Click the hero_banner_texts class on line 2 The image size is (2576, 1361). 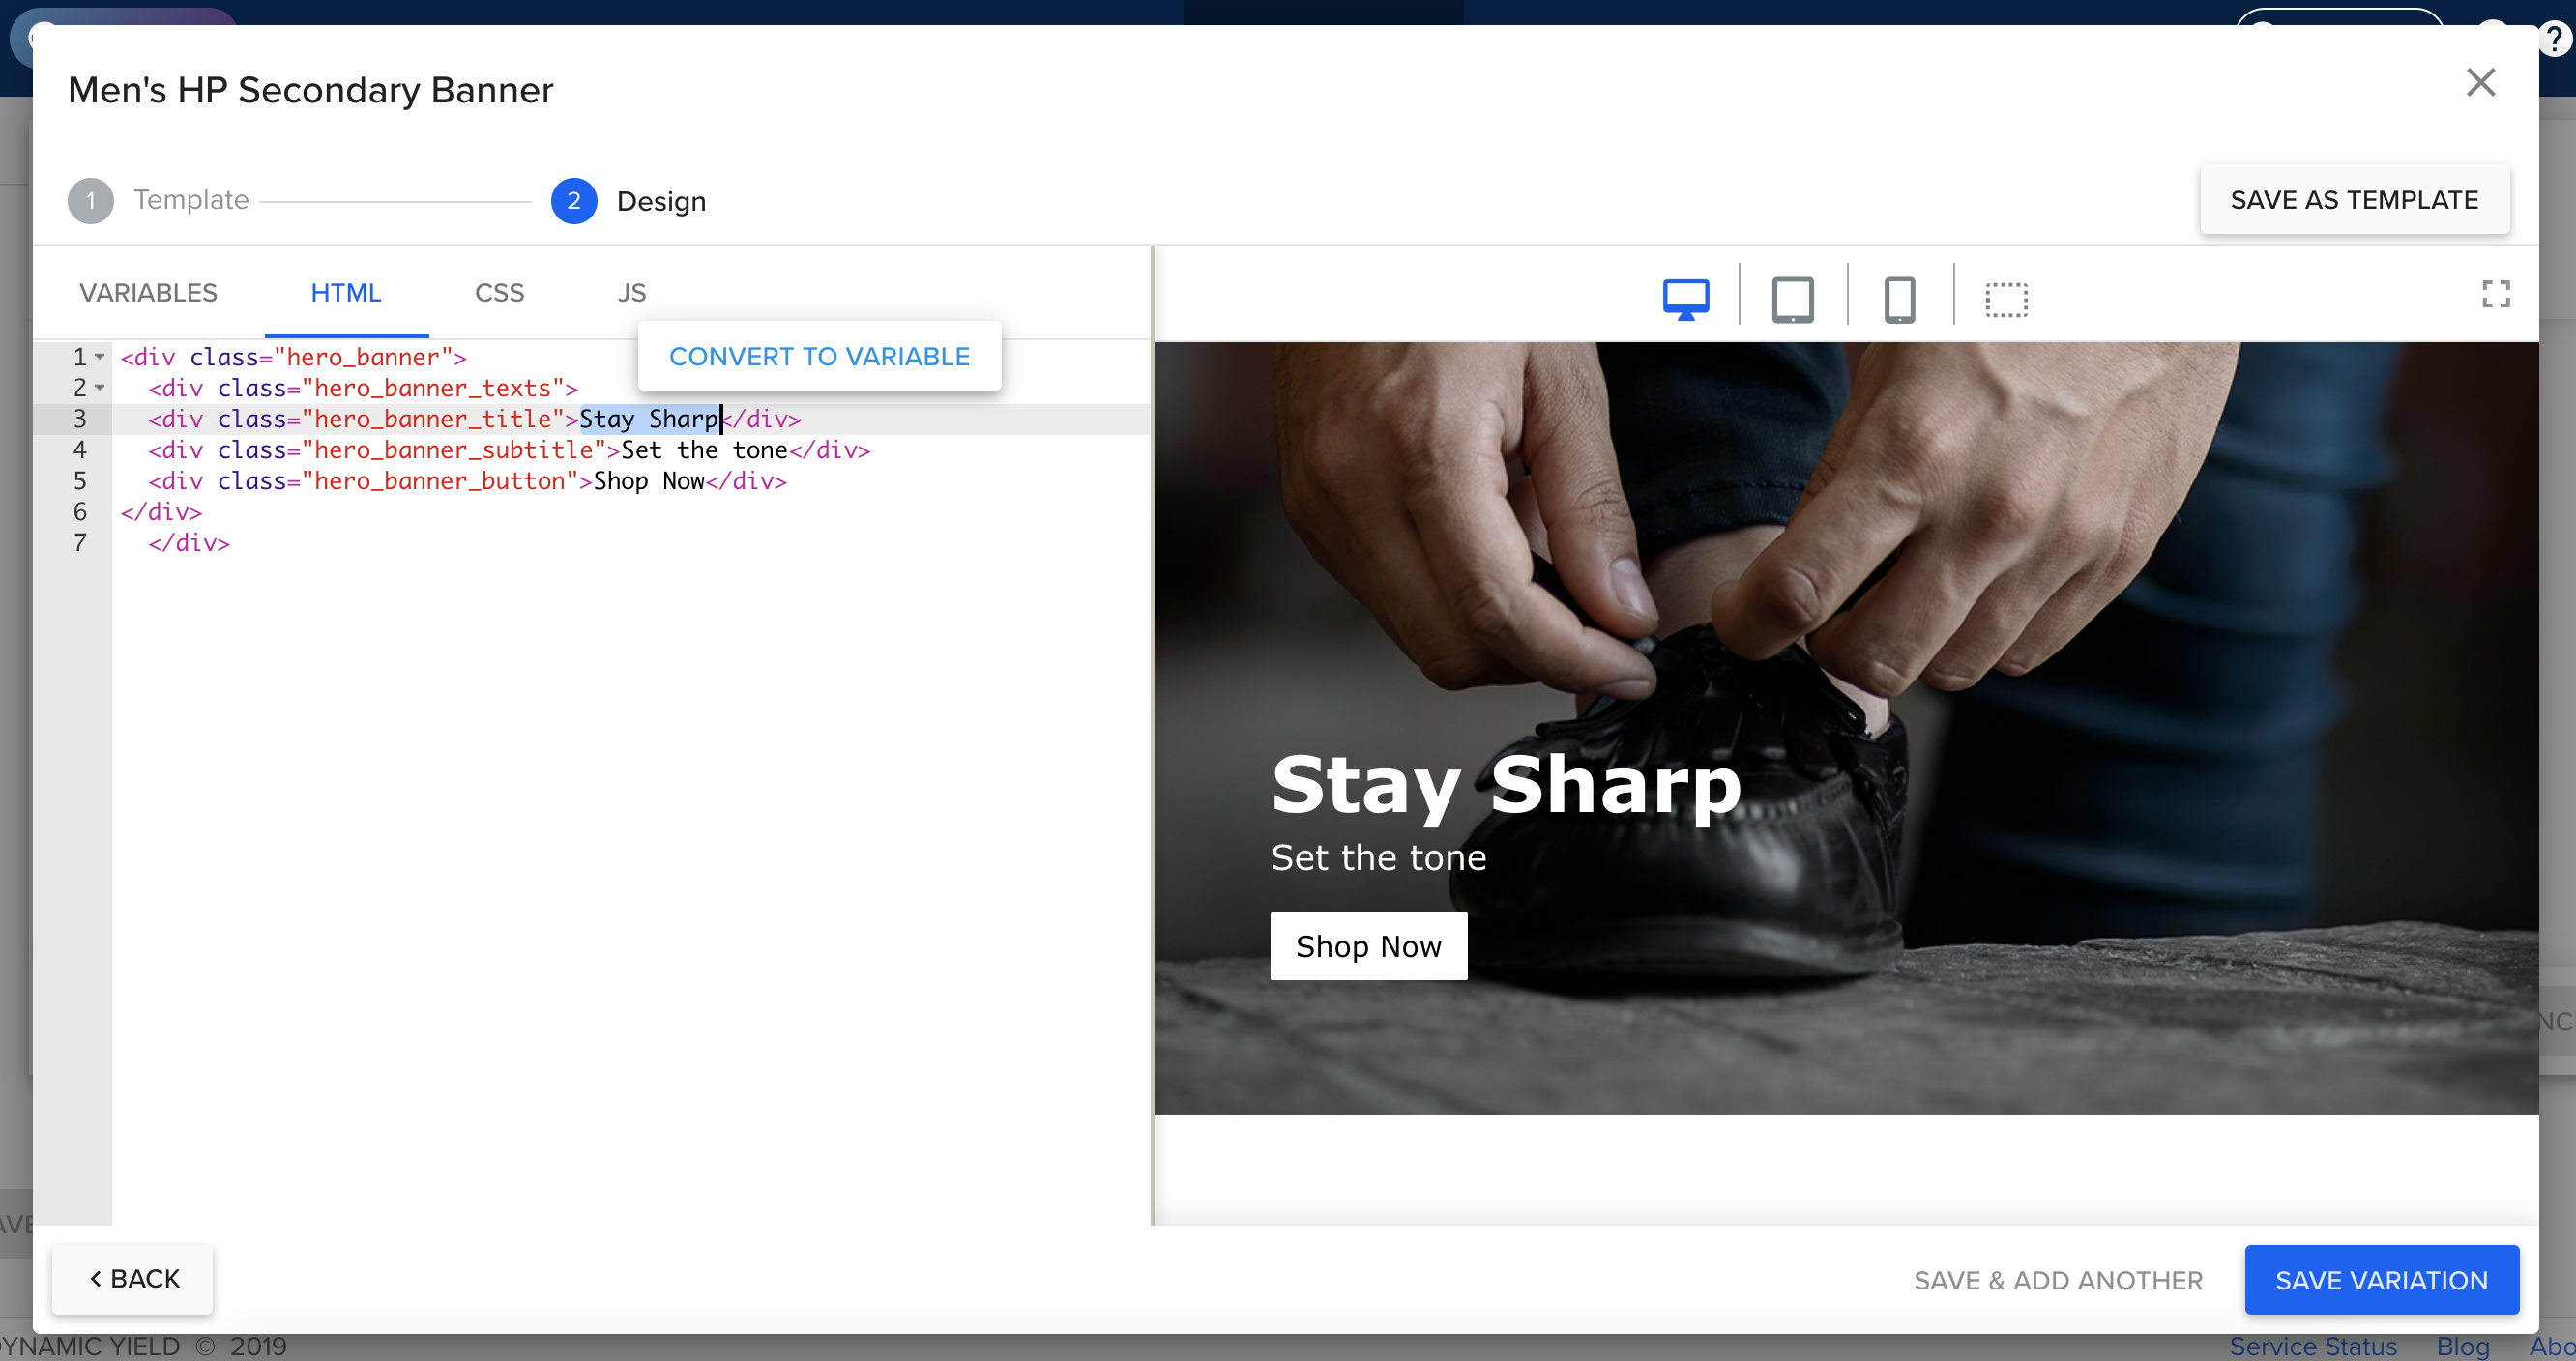point(432,388)
